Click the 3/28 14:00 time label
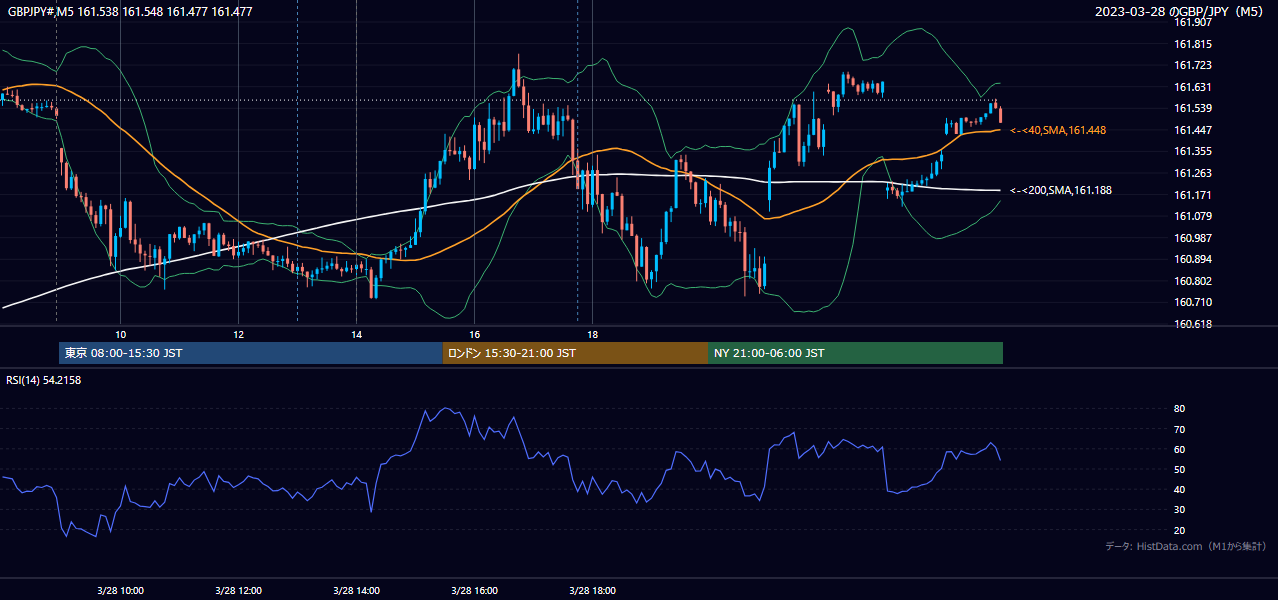 [x=356, y=591]
